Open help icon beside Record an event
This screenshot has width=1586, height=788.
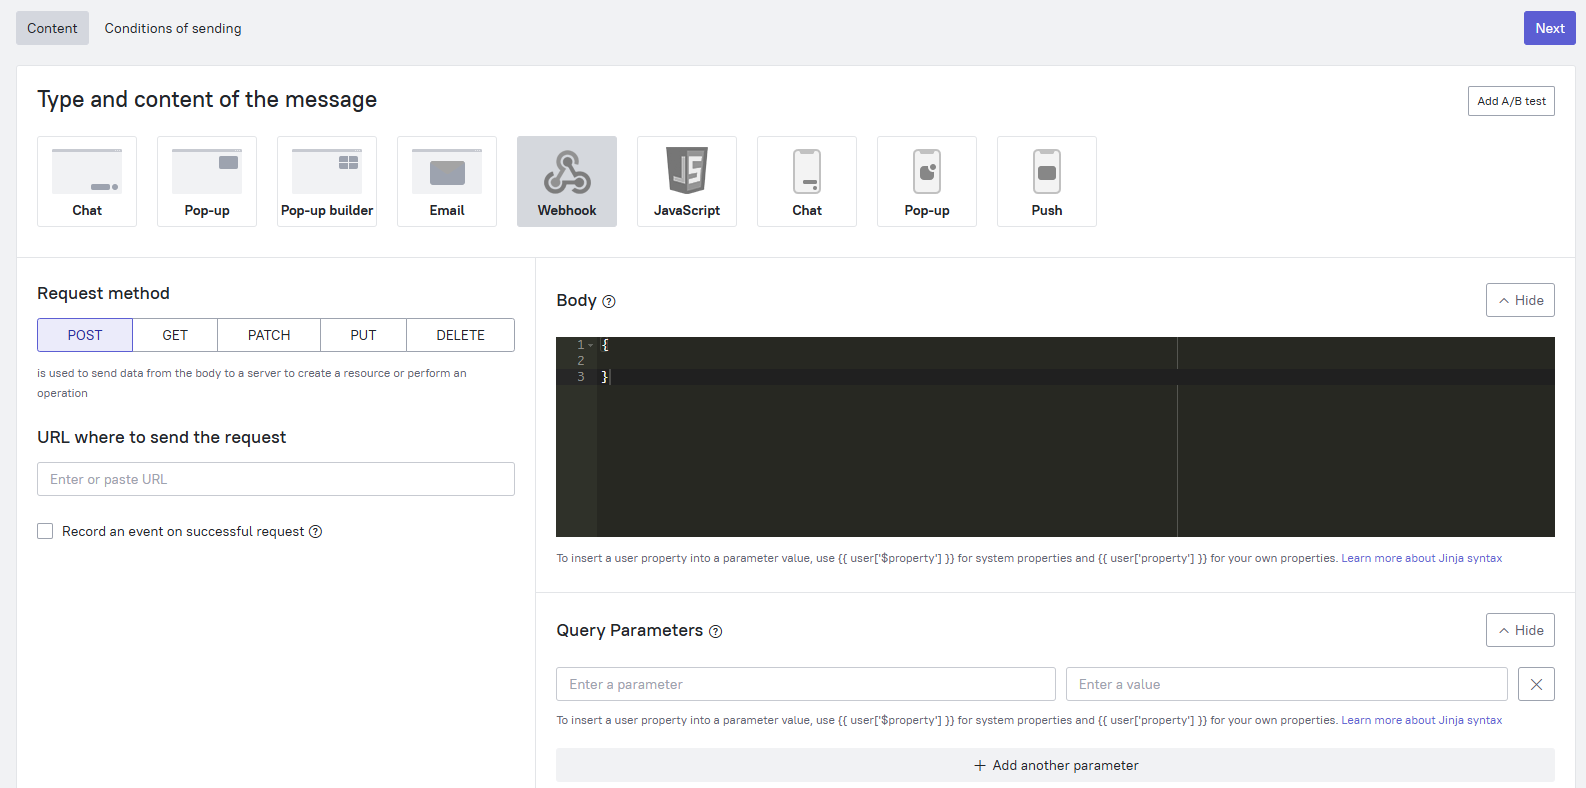pos(316,531)
